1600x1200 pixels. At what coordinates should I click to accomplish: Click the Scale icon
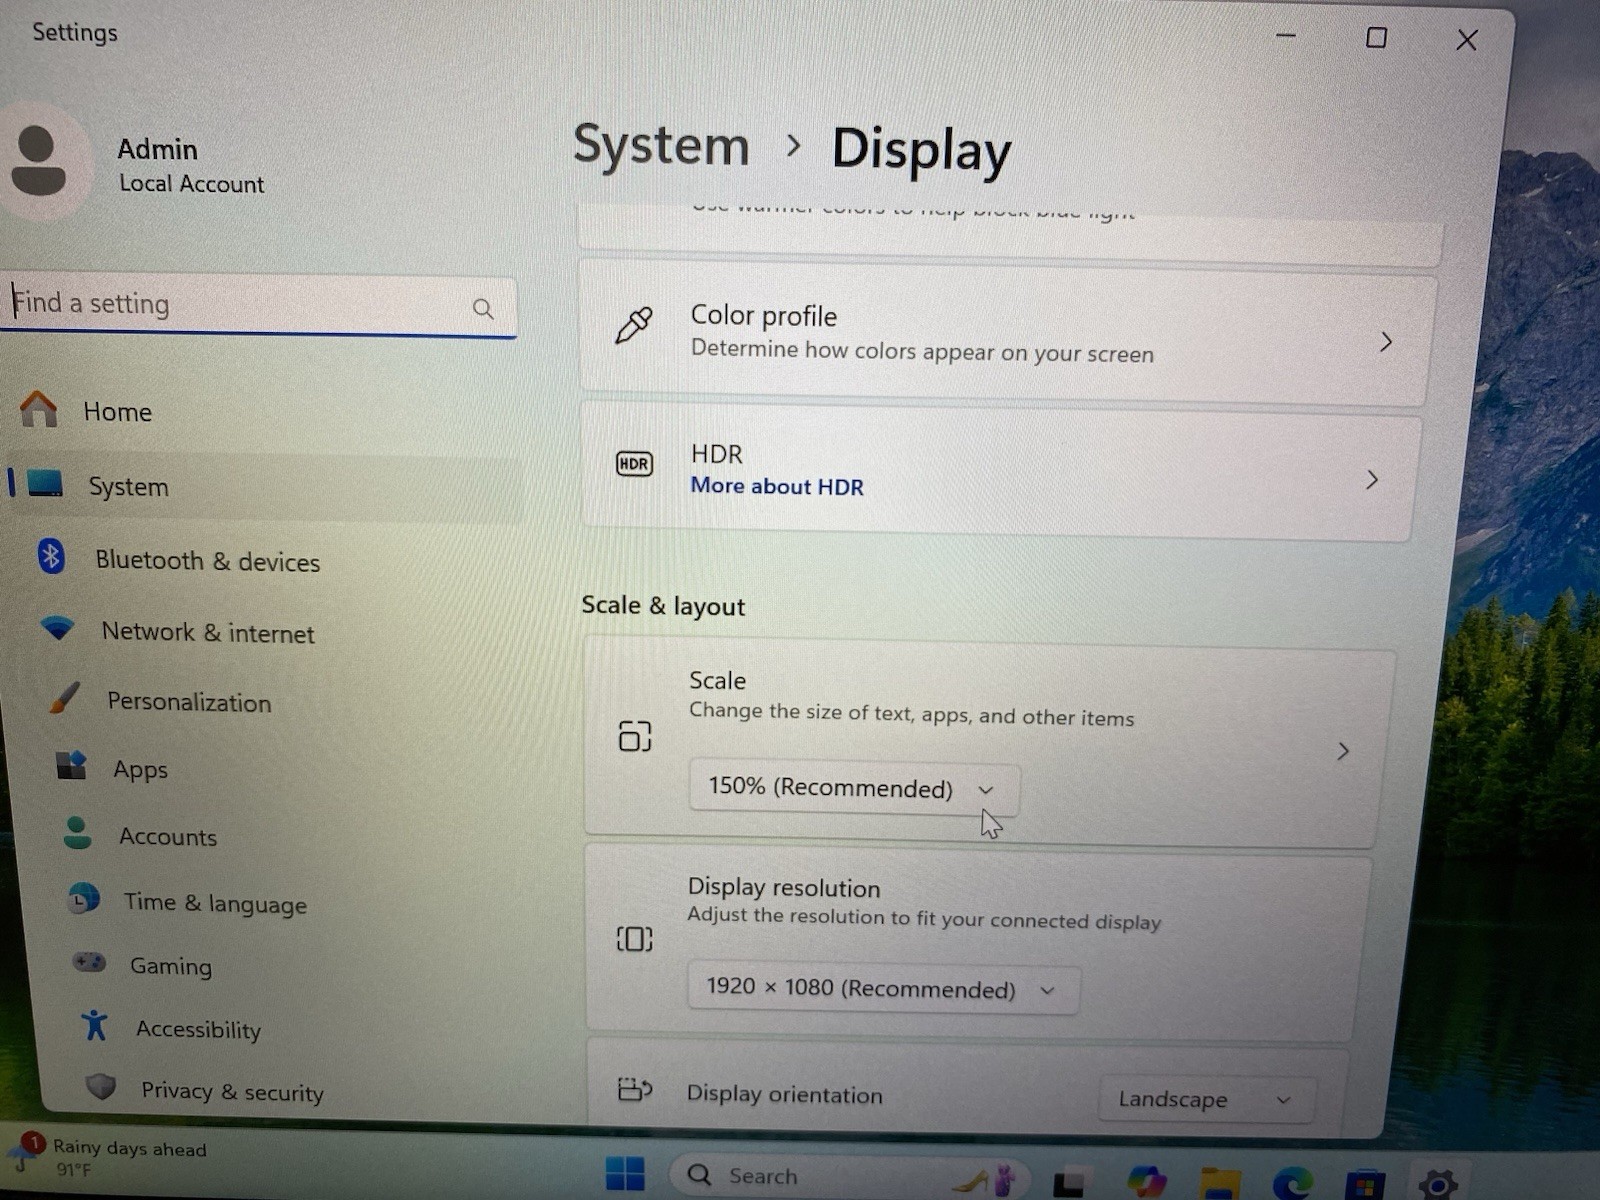click(635, 736)
